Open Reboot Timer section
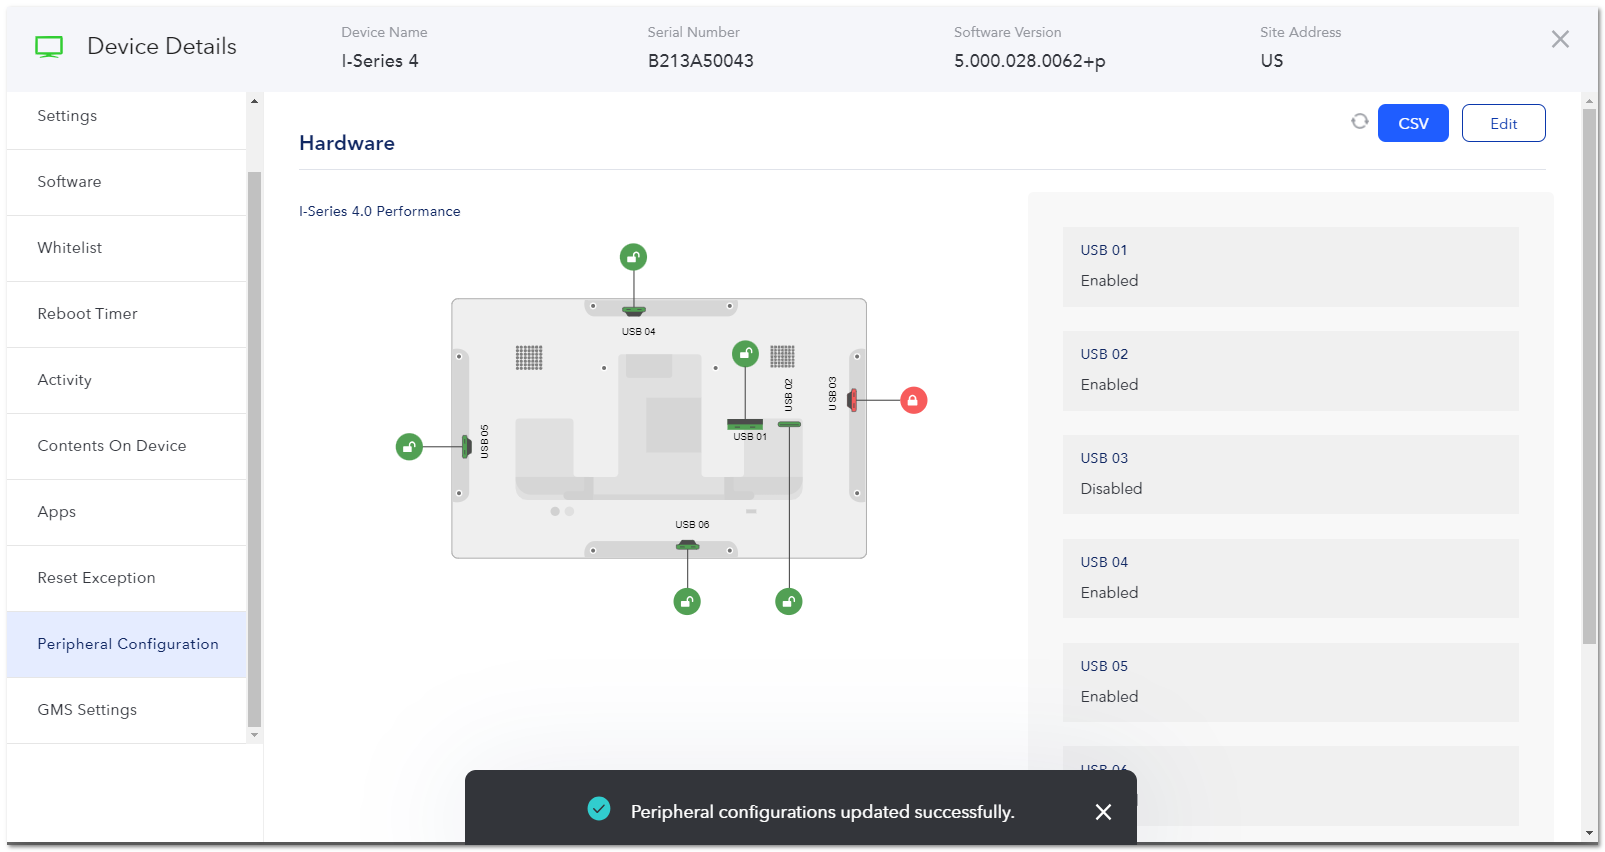 click(126, 314)
